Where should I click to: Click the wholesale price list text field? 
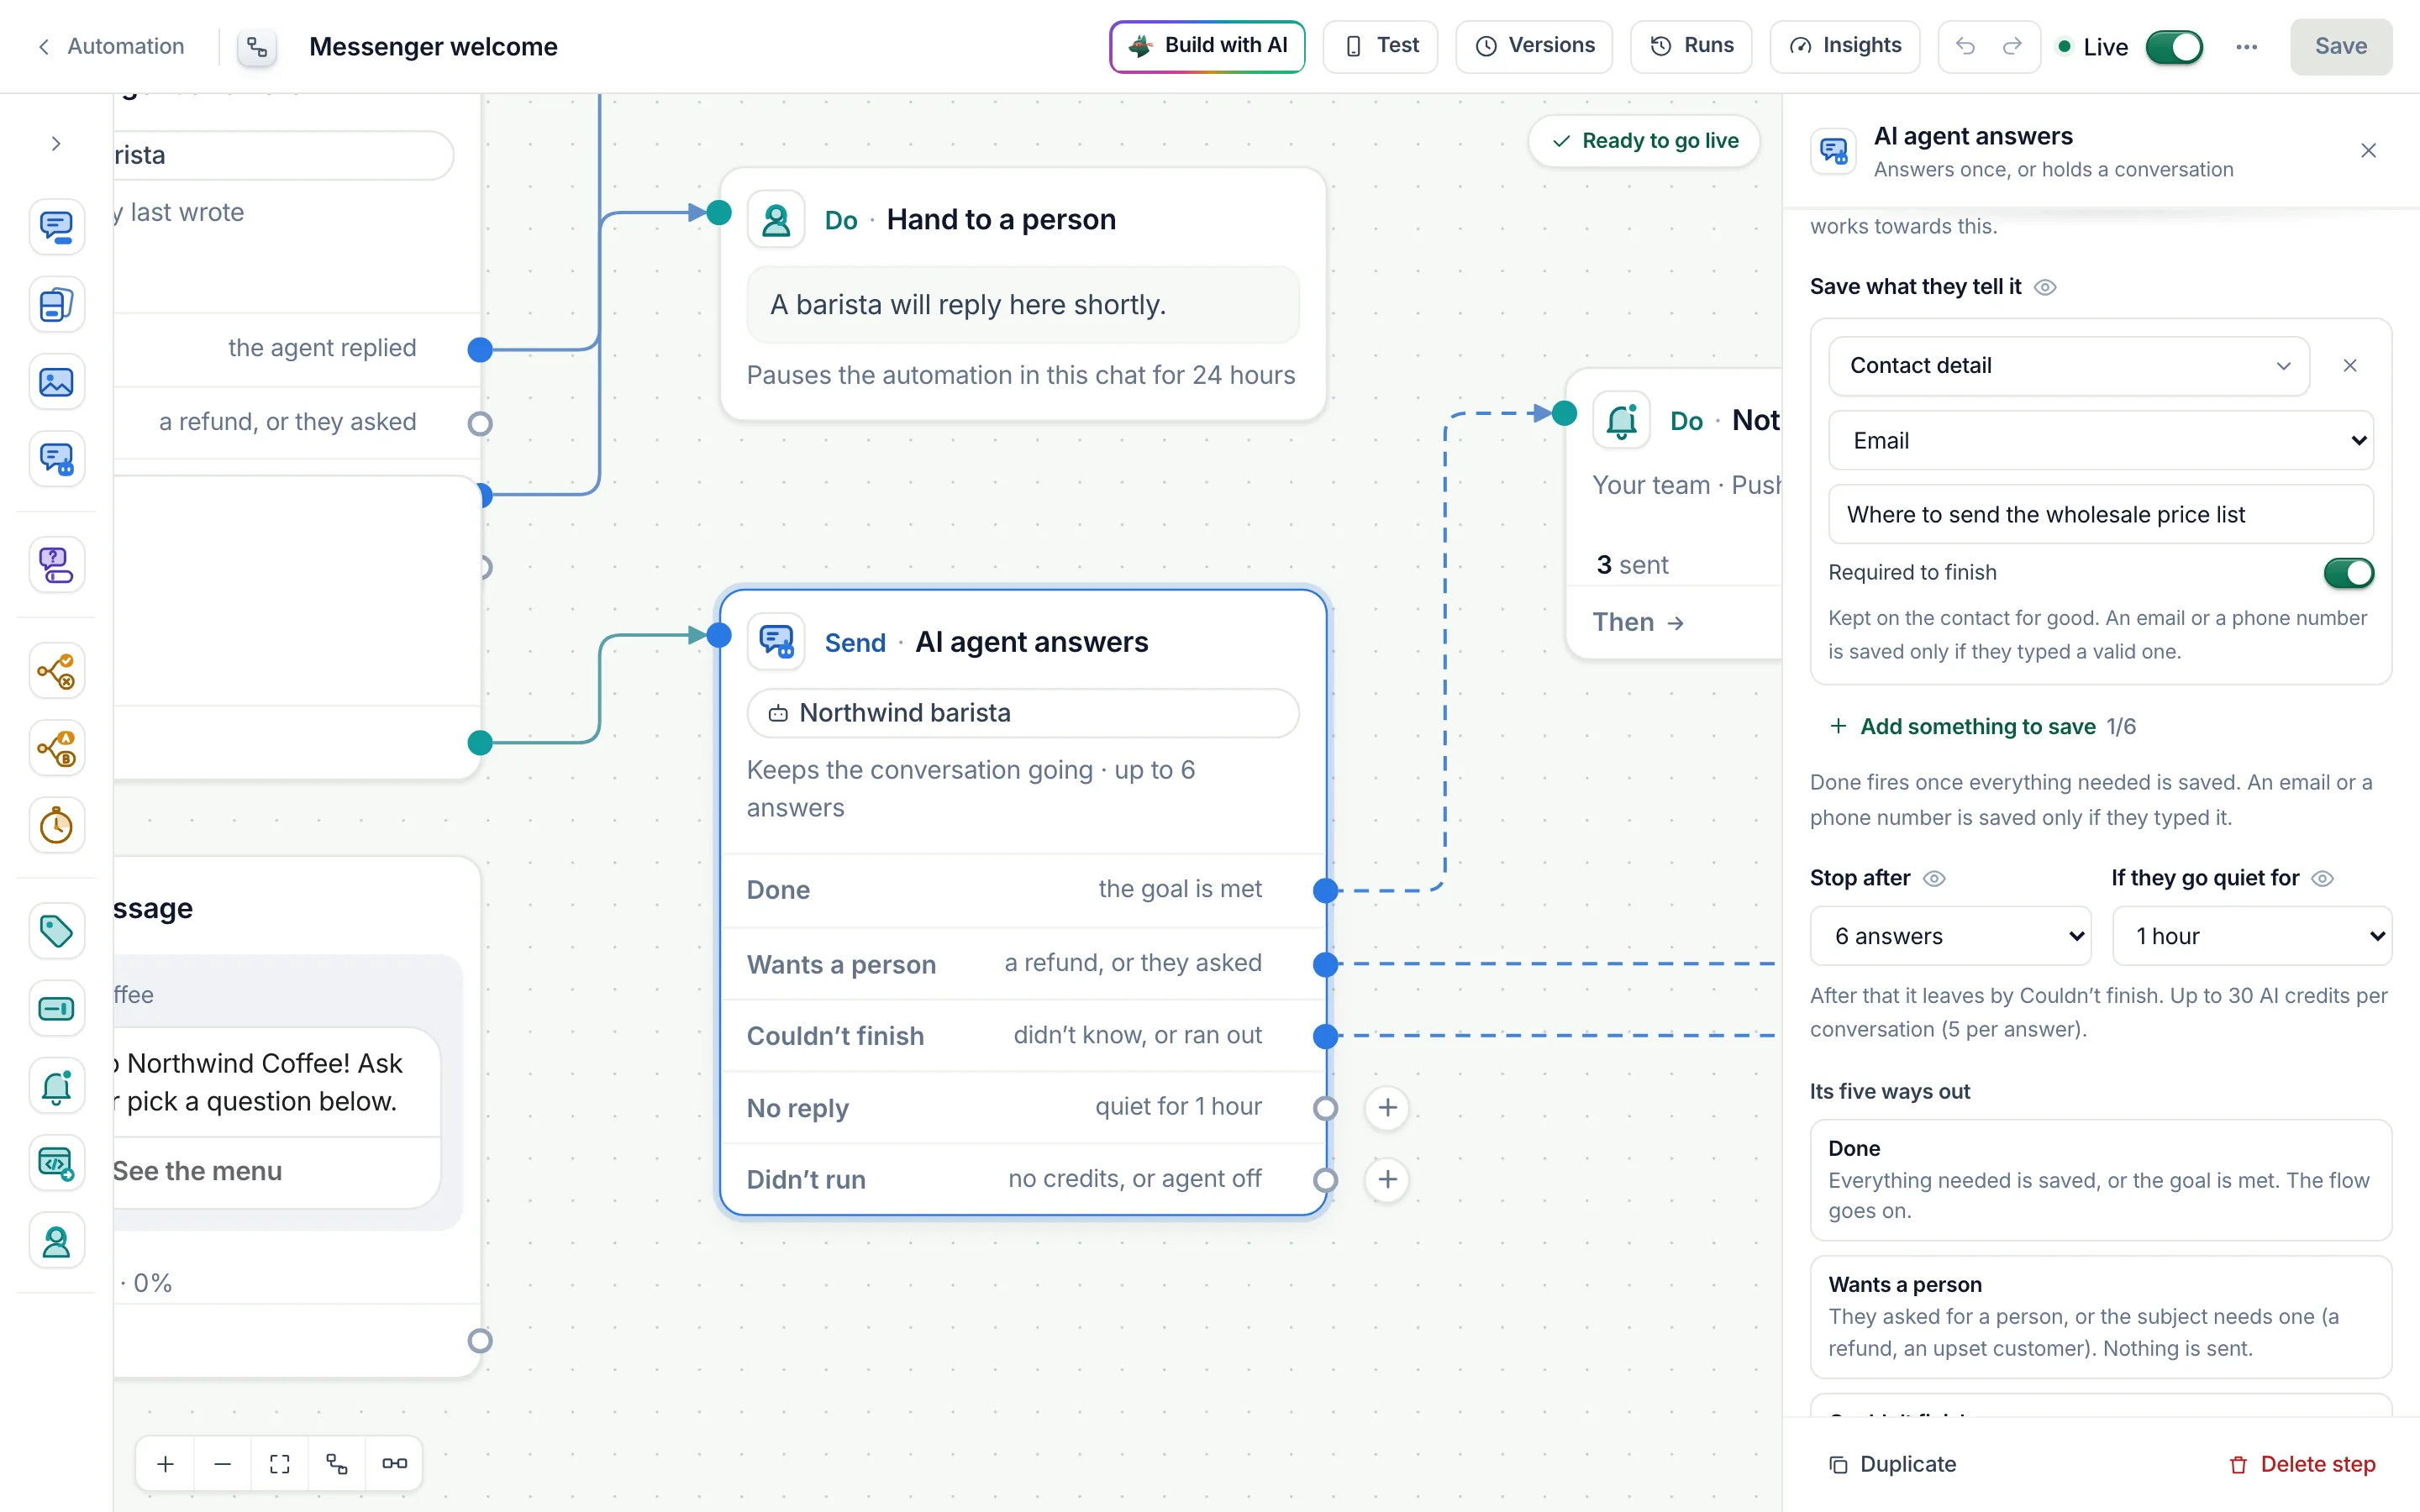click(2100, 515)
